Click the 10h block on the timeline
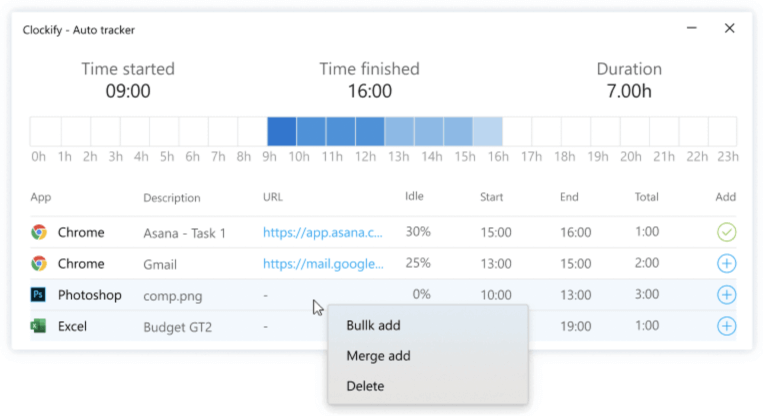 (311, 131)
